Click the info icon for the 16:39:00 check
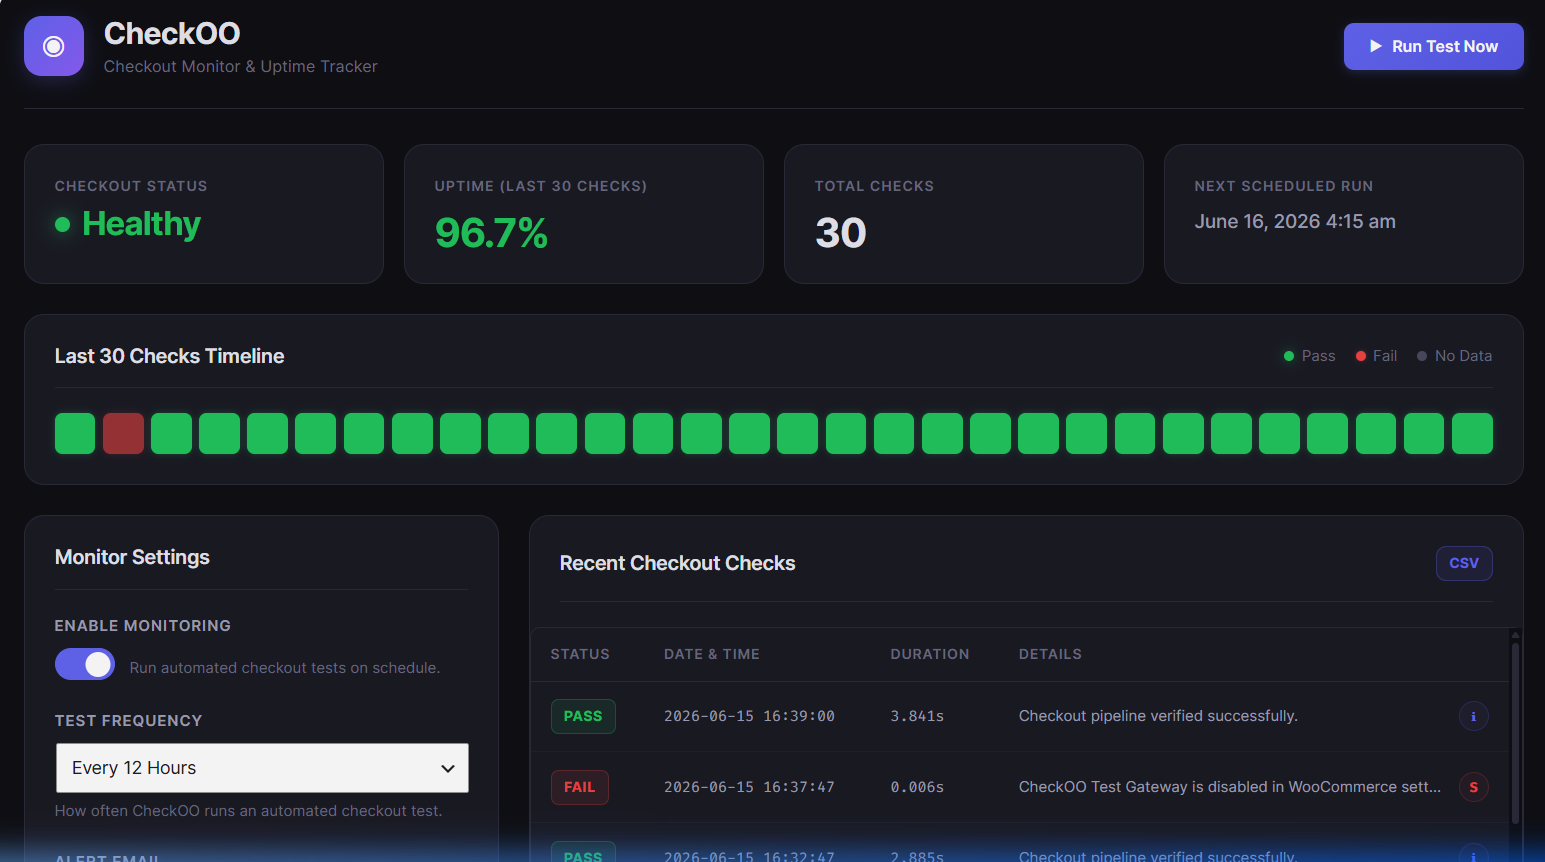The width and height of the screenshot is (1545, 862). click(1473, 716)
